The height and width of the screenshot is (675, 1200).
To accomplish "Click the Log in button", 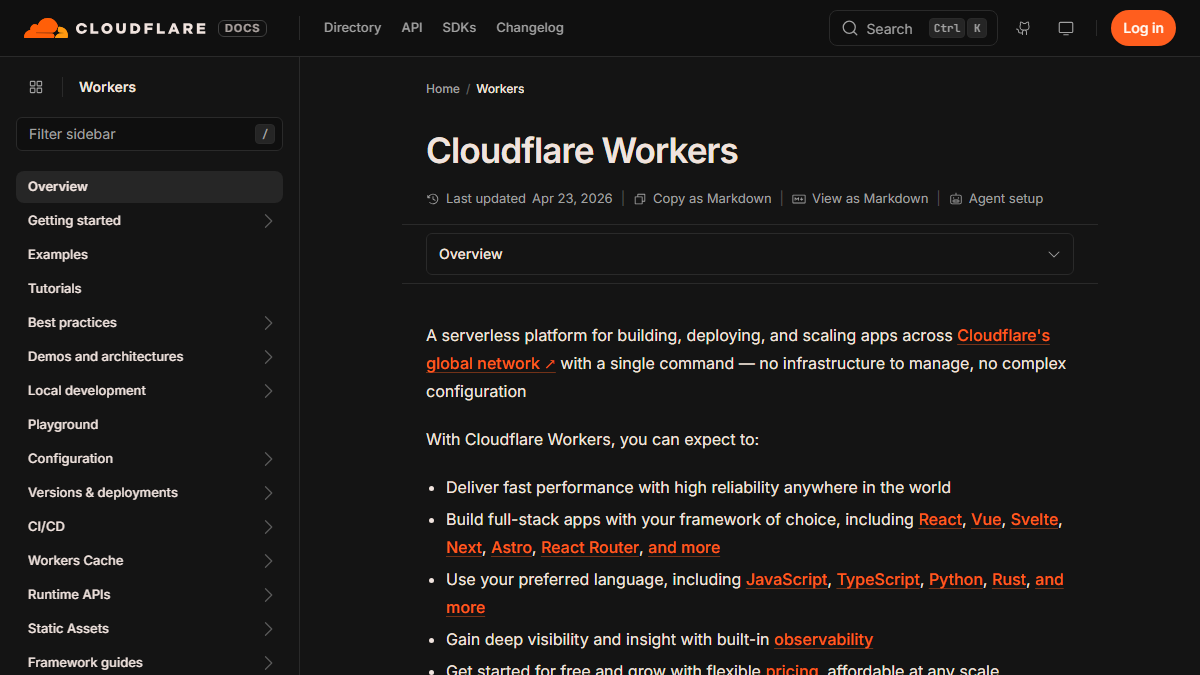I will pos(1143,28).
